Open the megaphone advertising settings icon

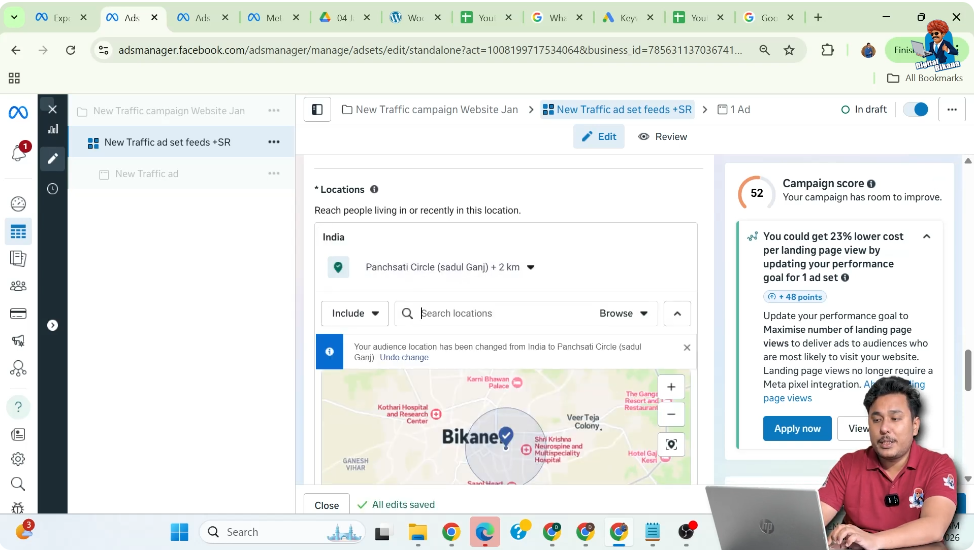coord(18,340)
